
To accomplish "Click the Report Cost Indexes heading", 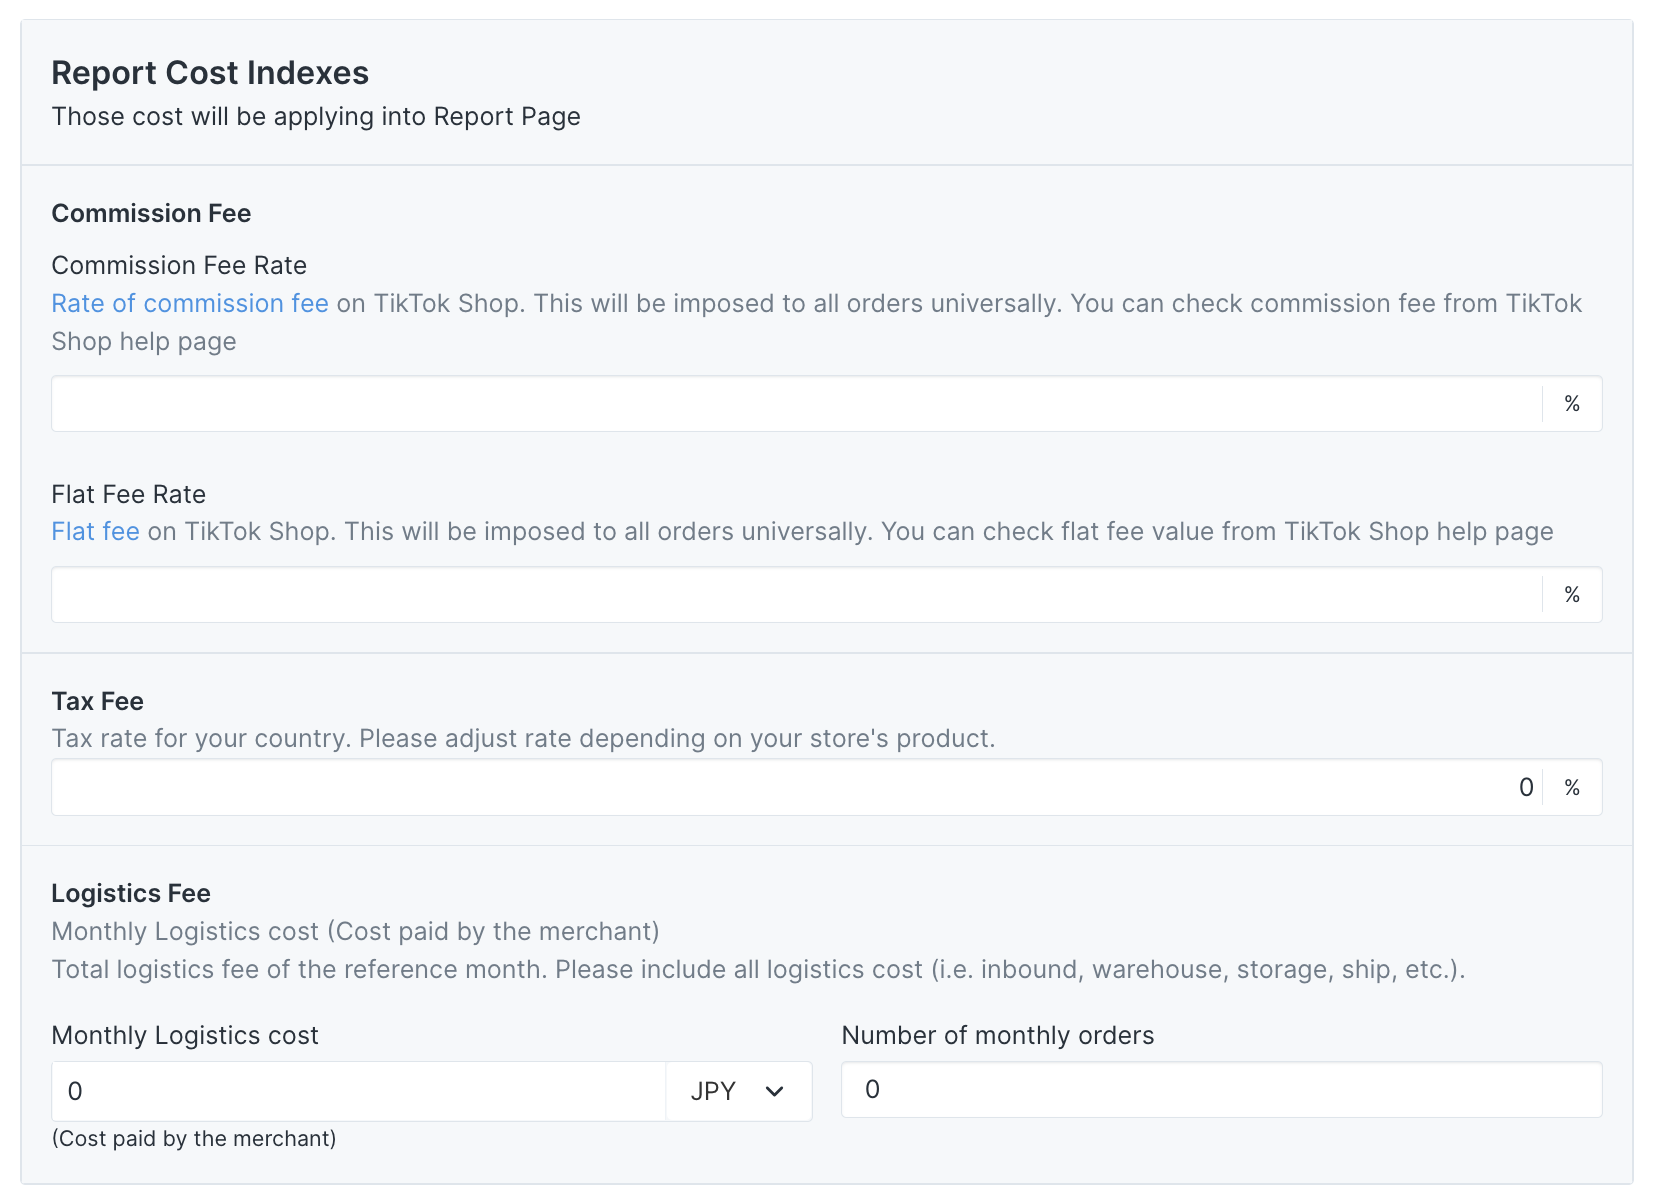I will [210, 73].
